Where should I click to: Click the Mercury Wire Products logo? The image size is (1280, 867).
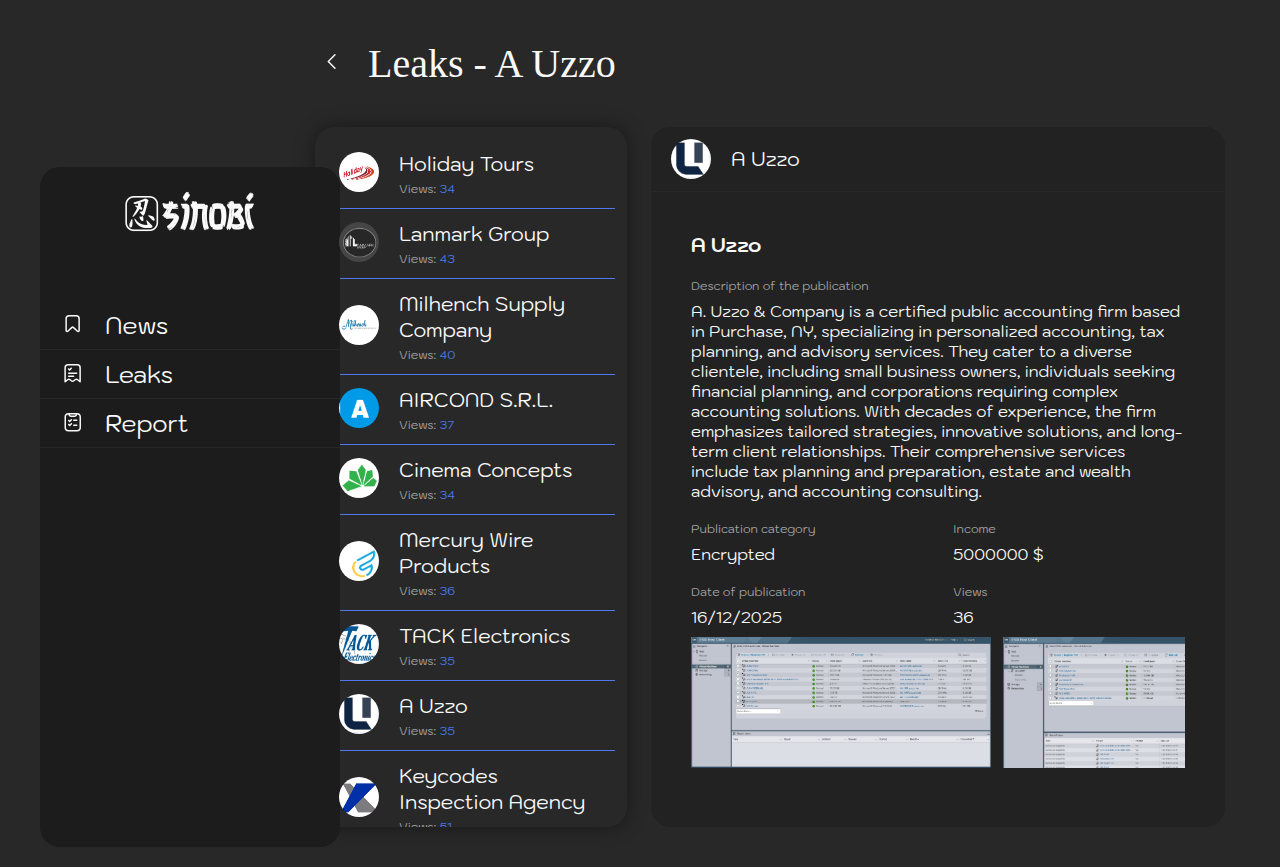click(x=359, y=561)
